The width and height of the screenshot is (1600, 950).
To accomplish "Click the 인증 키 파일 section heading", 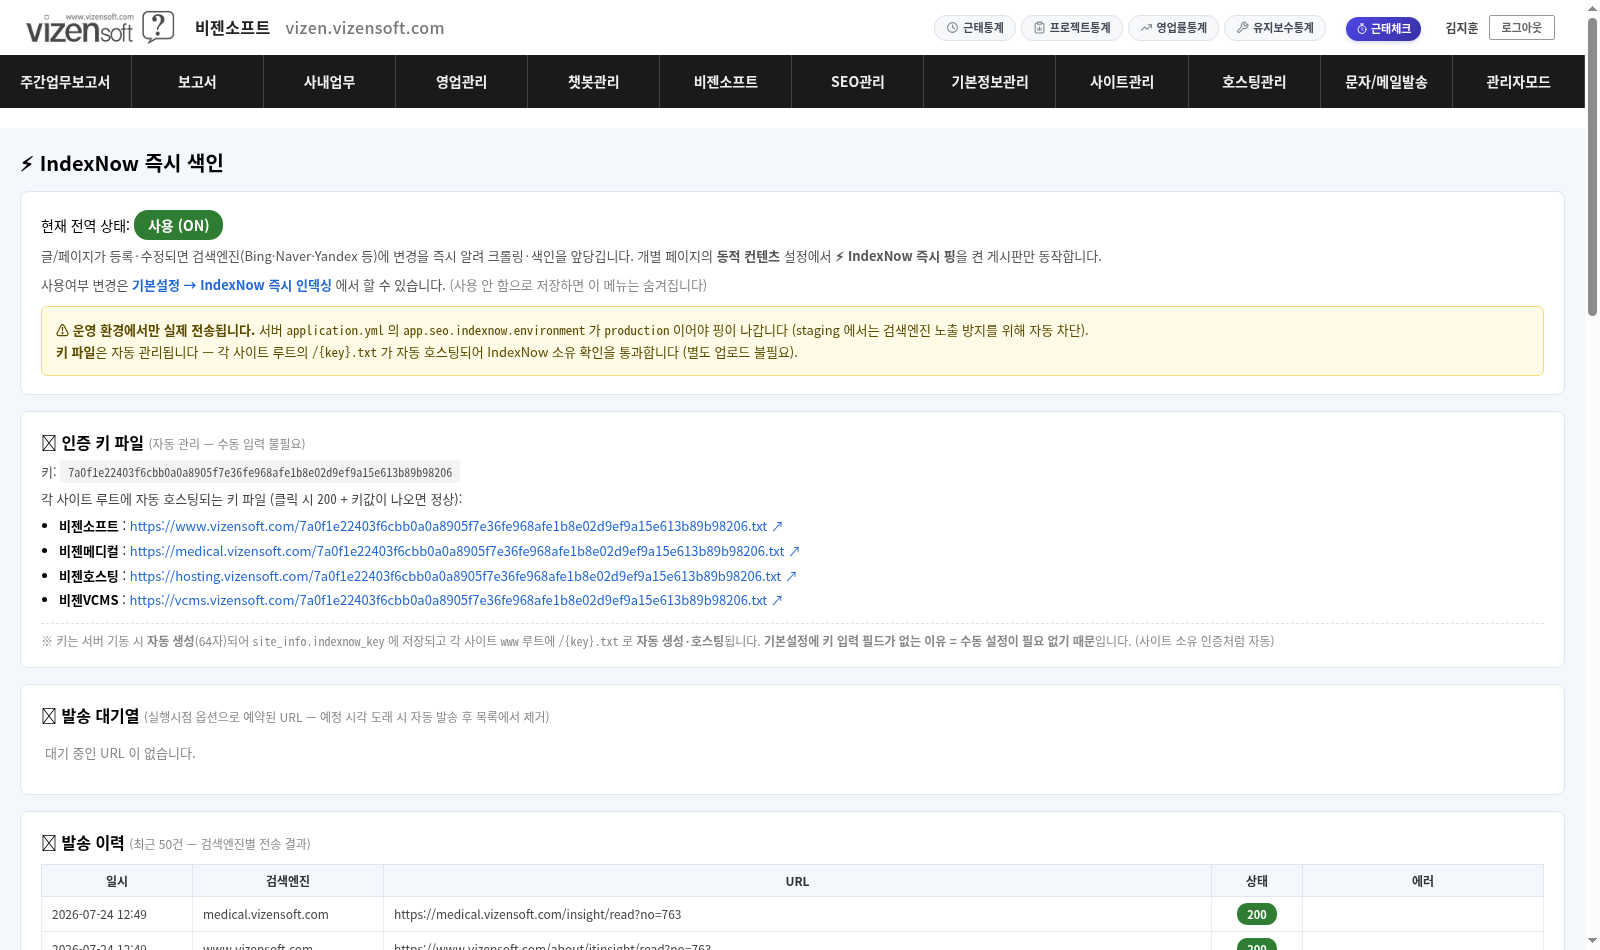I will pos(93,443).
